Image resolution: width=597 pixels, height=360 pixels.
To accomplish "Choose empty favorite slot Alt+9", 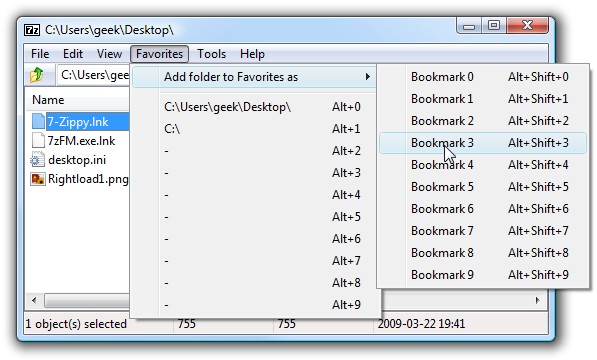I will (x=254, y=305).
